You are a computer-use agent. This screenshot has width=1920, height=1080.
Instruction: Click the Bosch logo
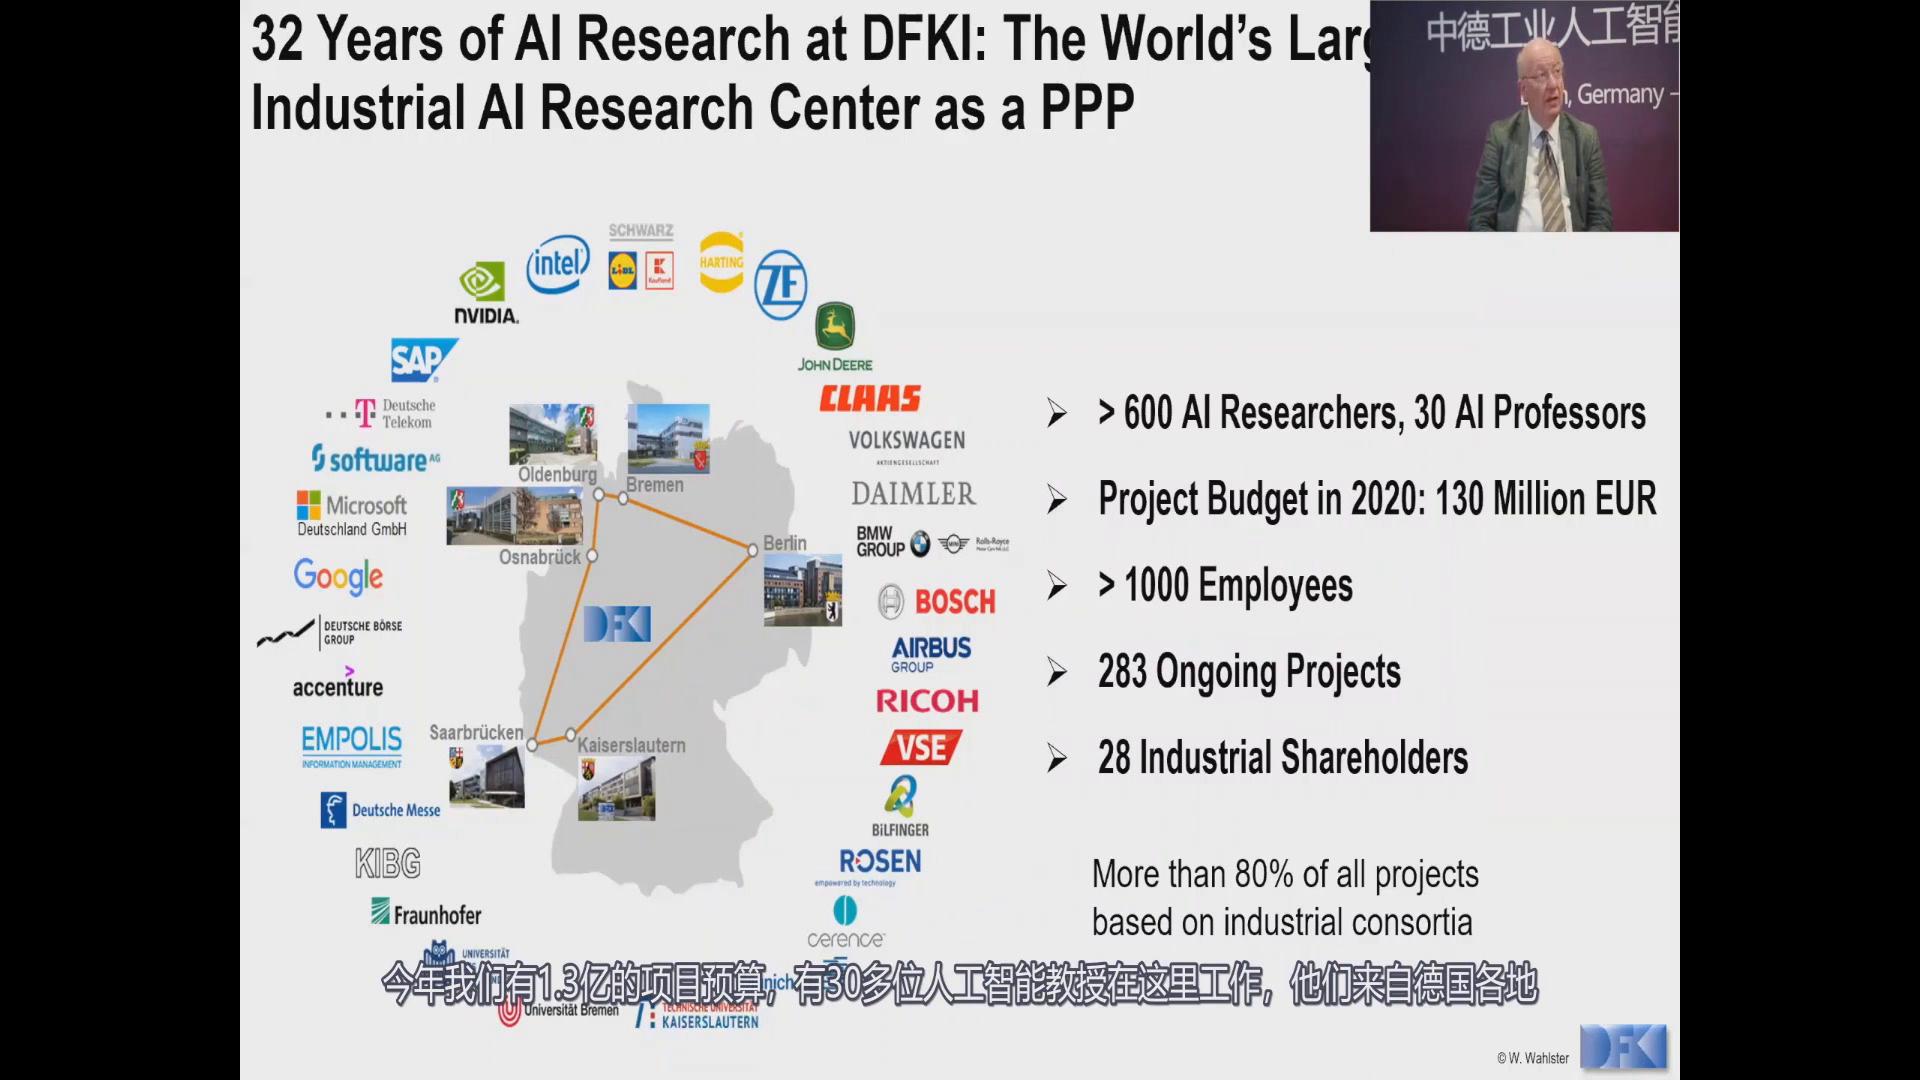pyautogui.click(x=937, y=601)
